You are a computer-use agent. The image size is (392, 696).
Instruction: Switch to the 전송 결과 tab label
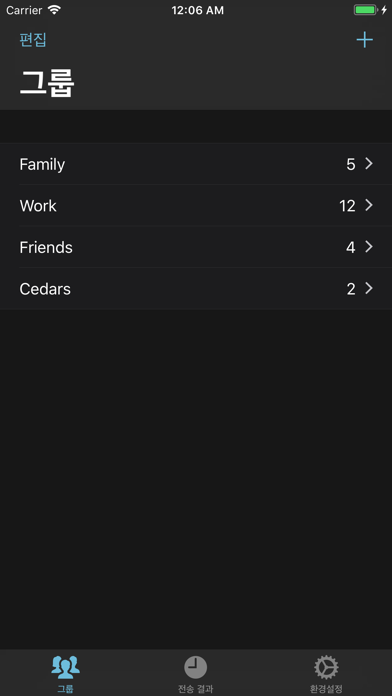tap(196, 689)
